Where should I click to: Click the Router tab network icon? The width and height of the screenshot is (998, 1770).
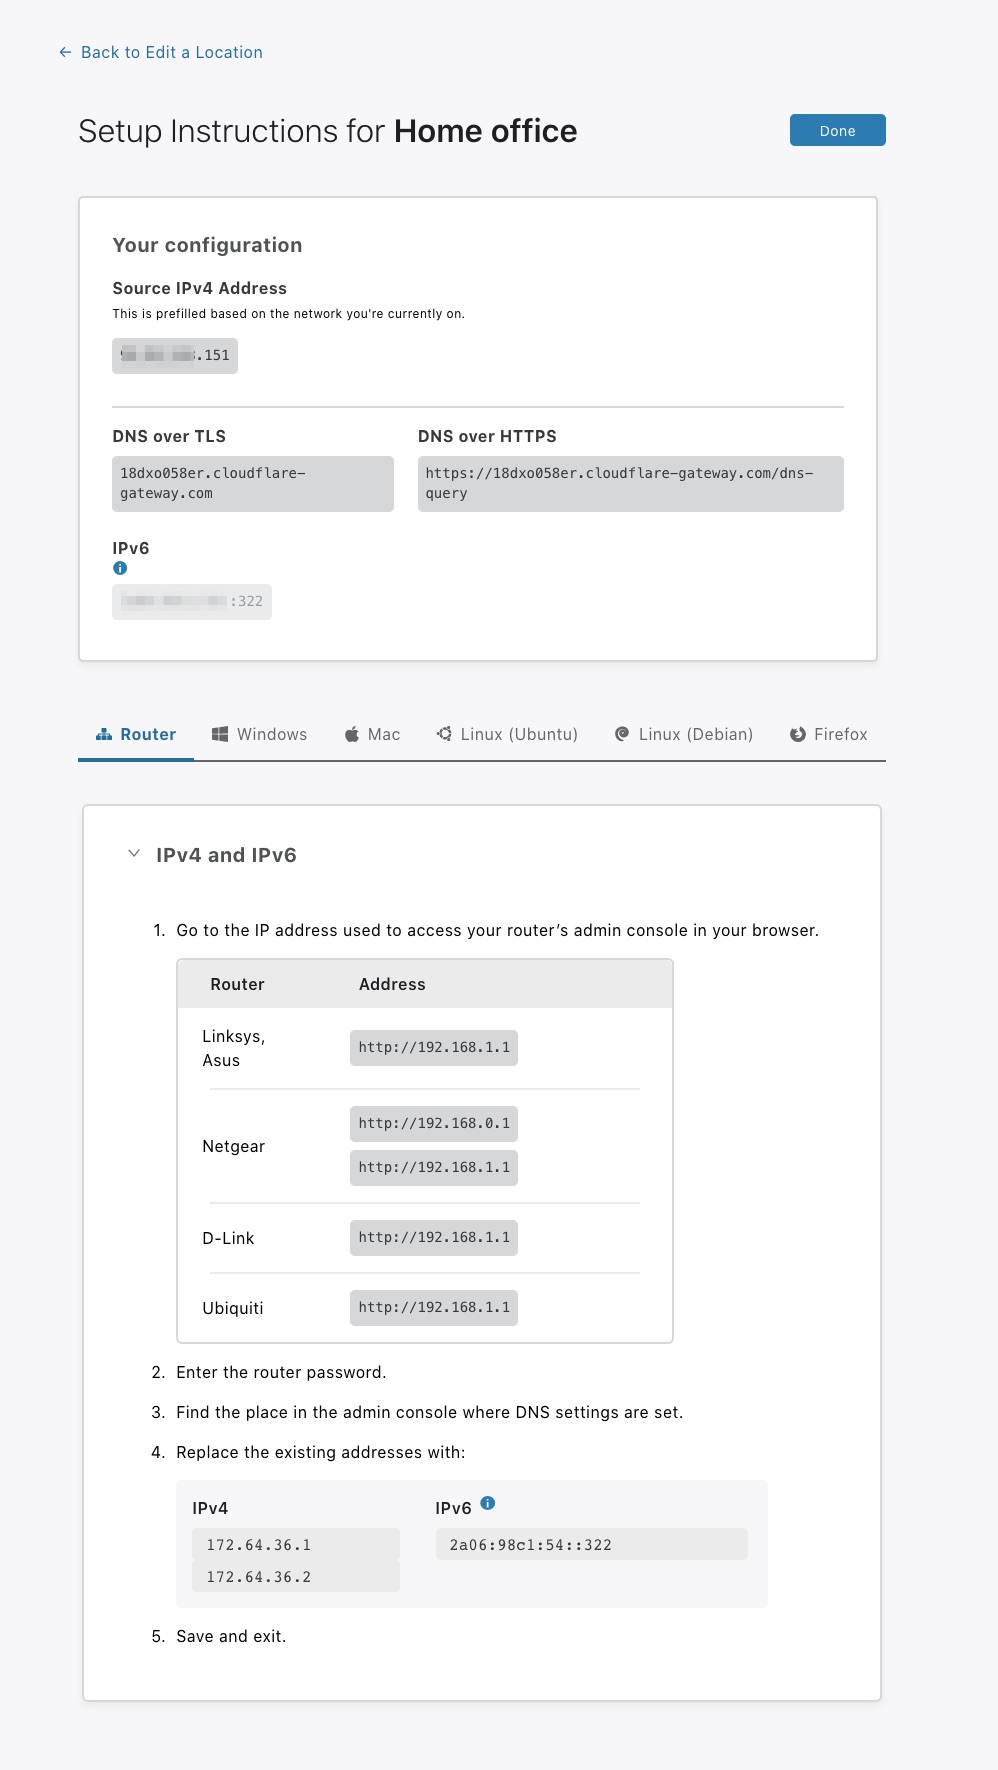(104, 734)
